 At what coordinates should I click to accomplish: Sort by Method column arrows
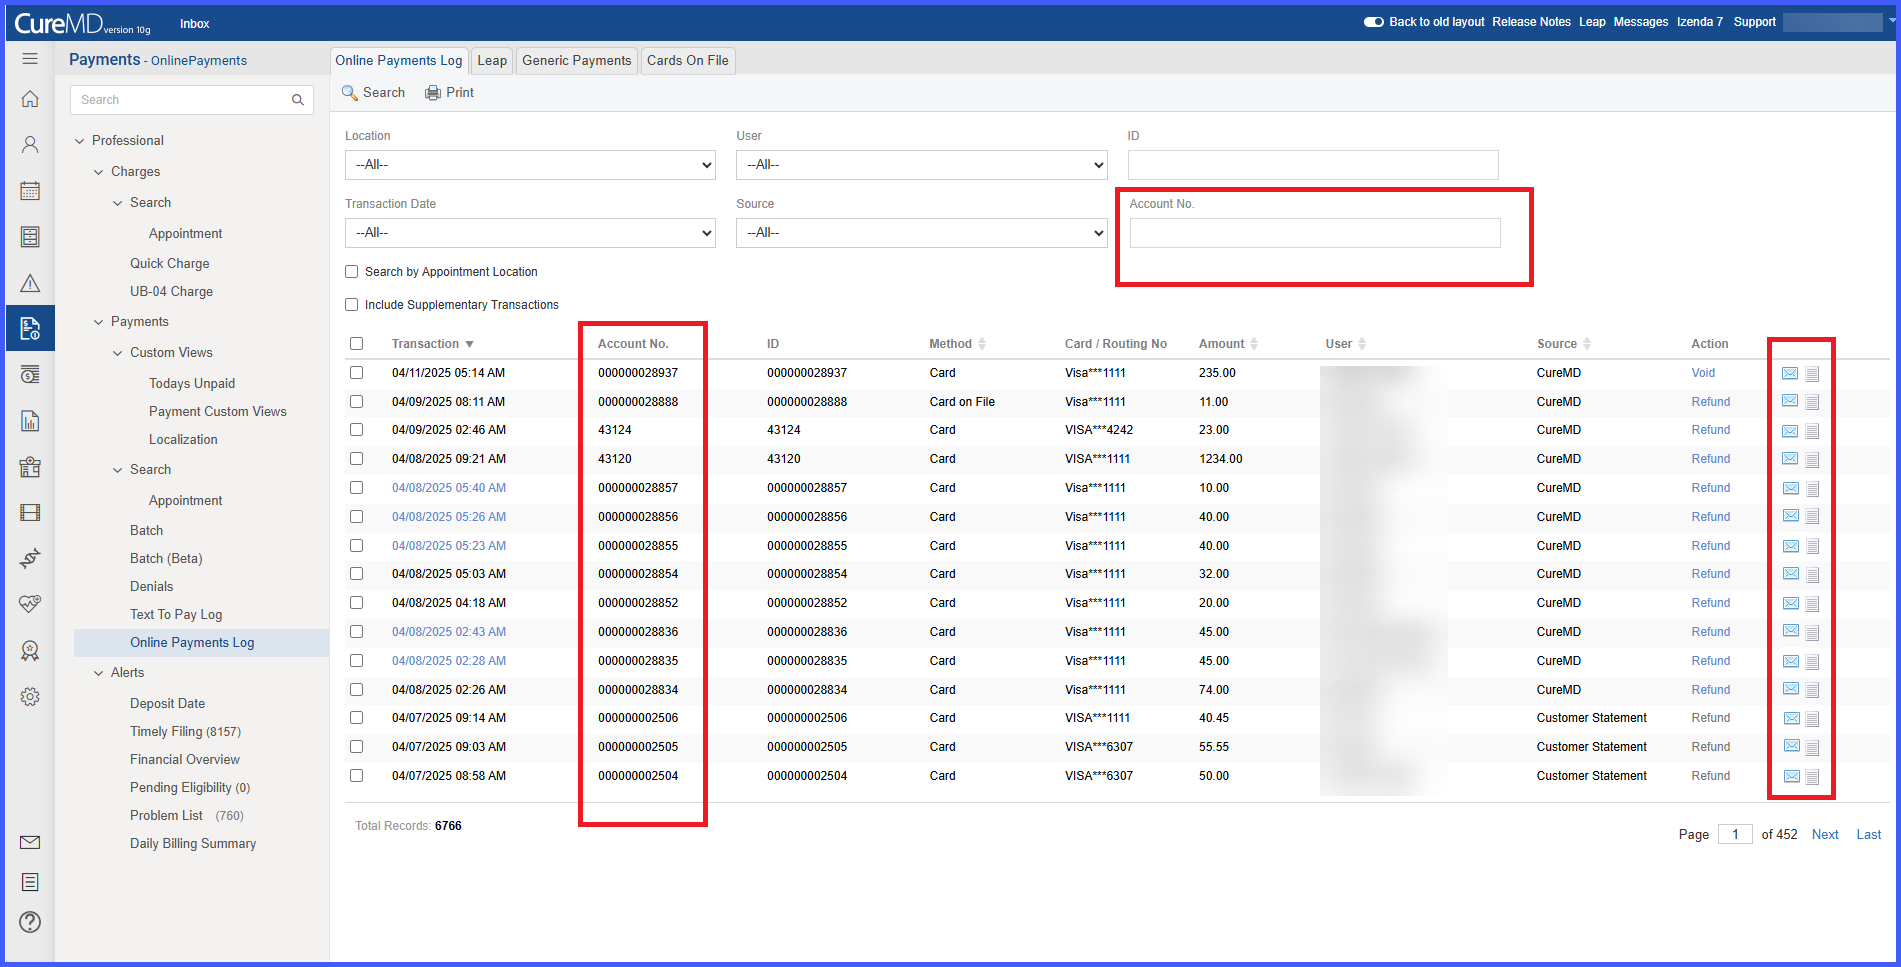click(982, 344)
